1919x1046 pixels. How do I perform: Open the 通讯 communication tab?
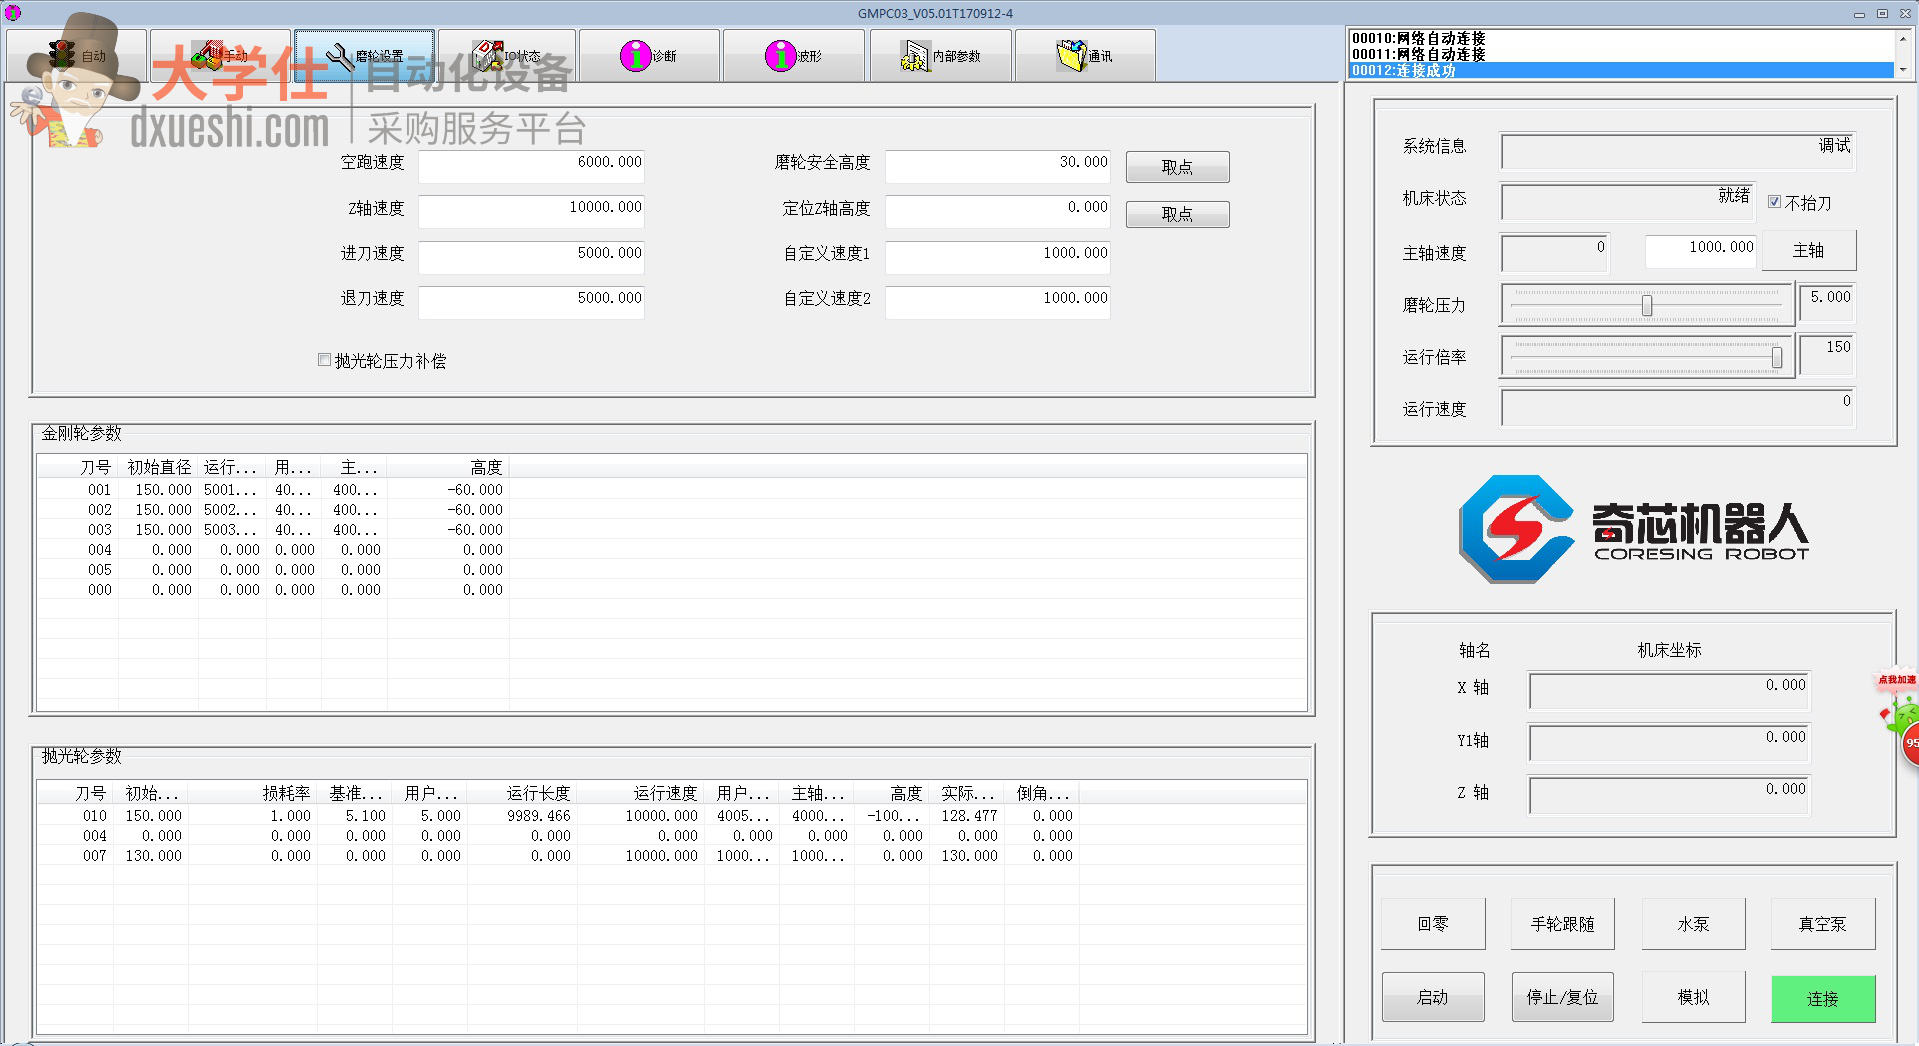pos(1085,56)
